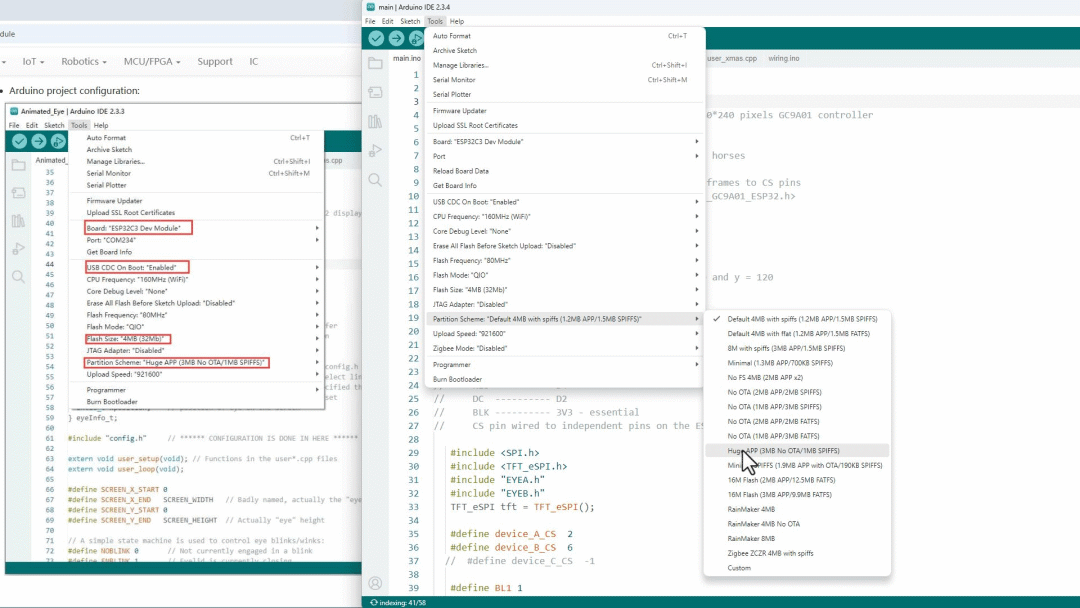The image size is (1080, 608).
Task: Click Sketchbook folder icon in Arduino IDE 2.3.3 sidebar
Action: click(19, 165)
